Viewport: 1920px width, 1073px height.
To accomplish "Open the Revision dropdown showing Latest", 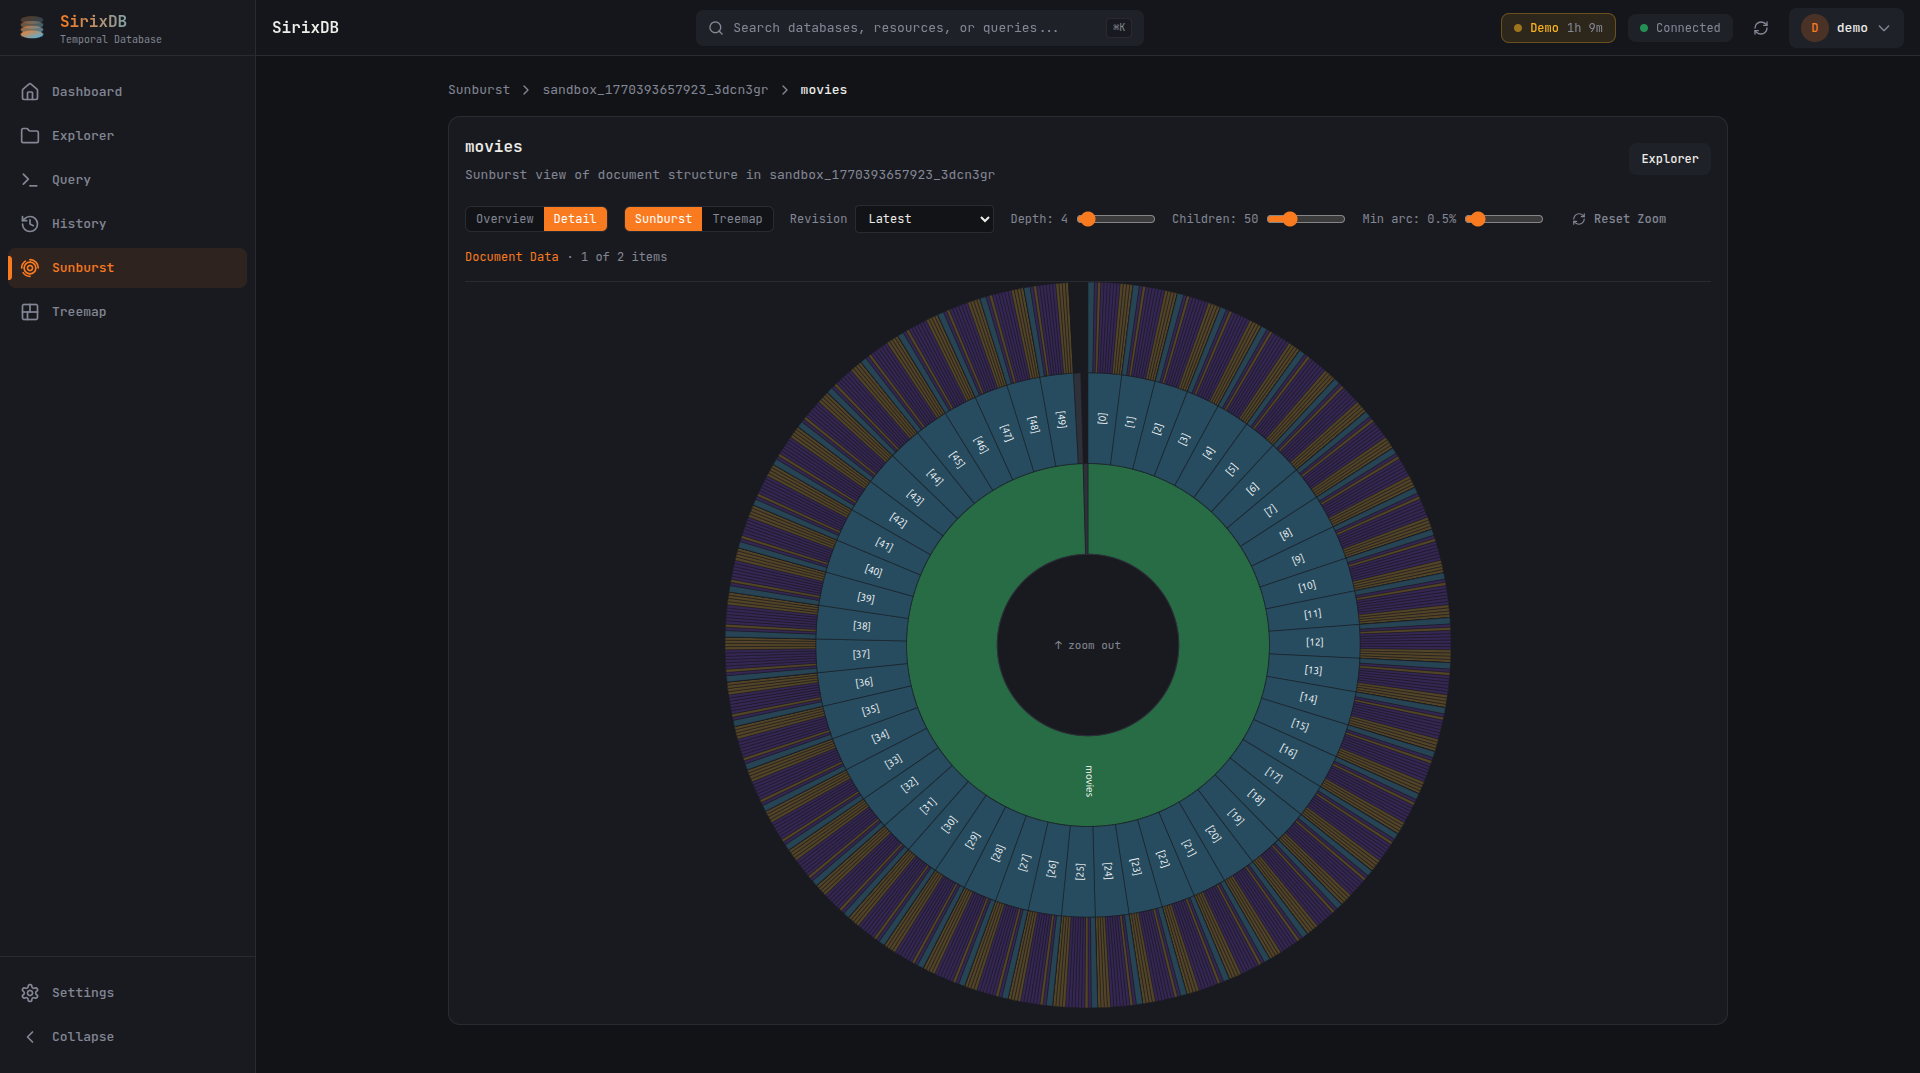I will [923, 219].
